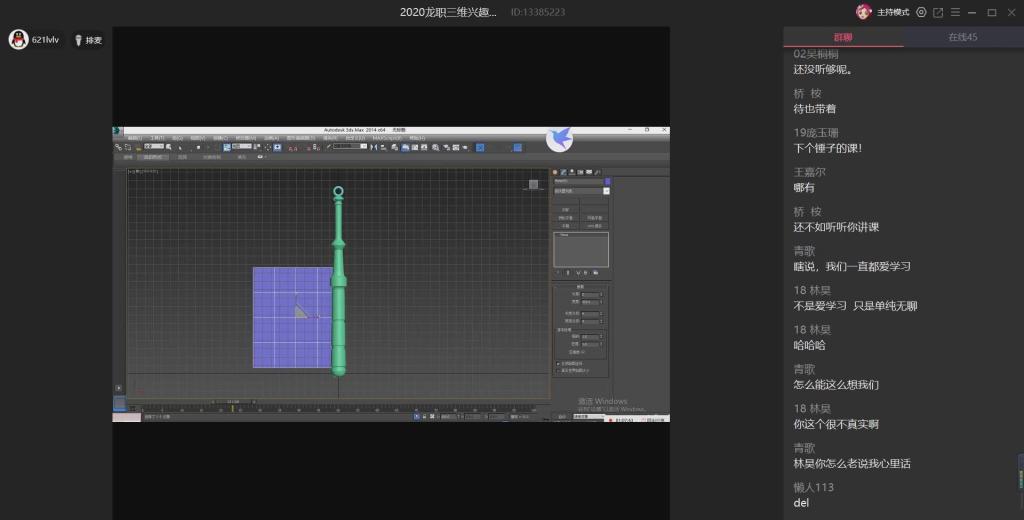Click the object color swatch in command panel

click(x=607, y=182)
